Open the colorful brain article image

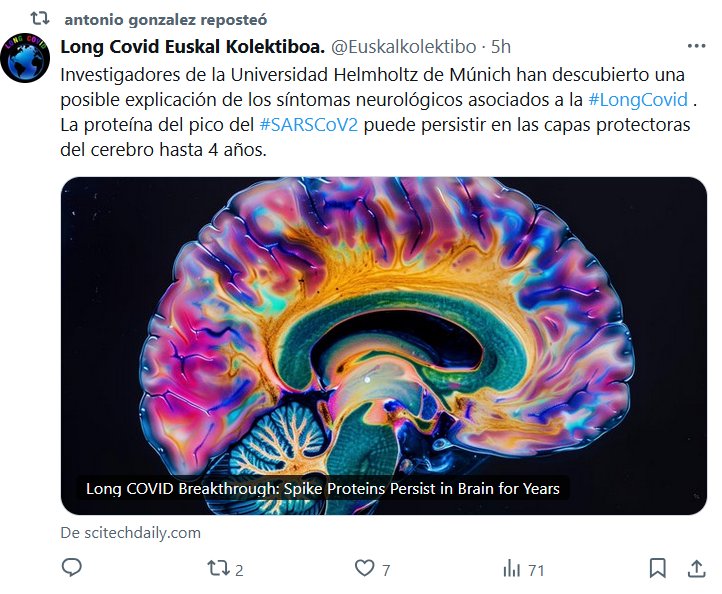pyautogui.click(x=384, y=346)
